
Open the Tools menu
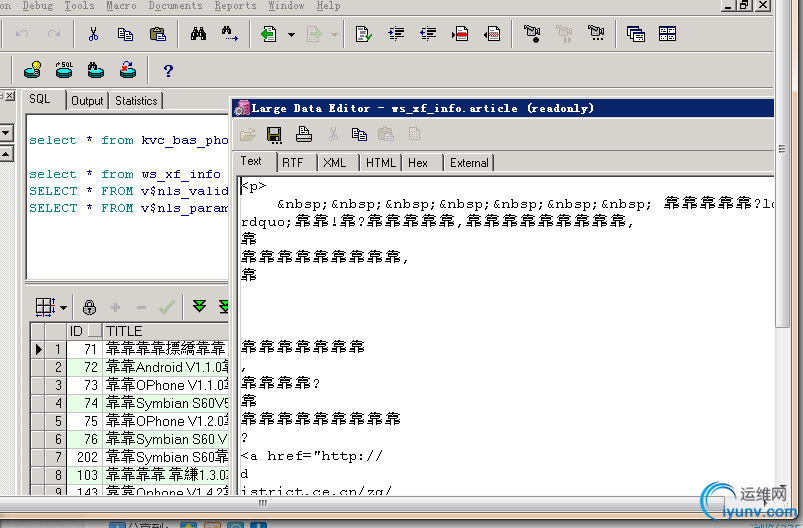79,6
